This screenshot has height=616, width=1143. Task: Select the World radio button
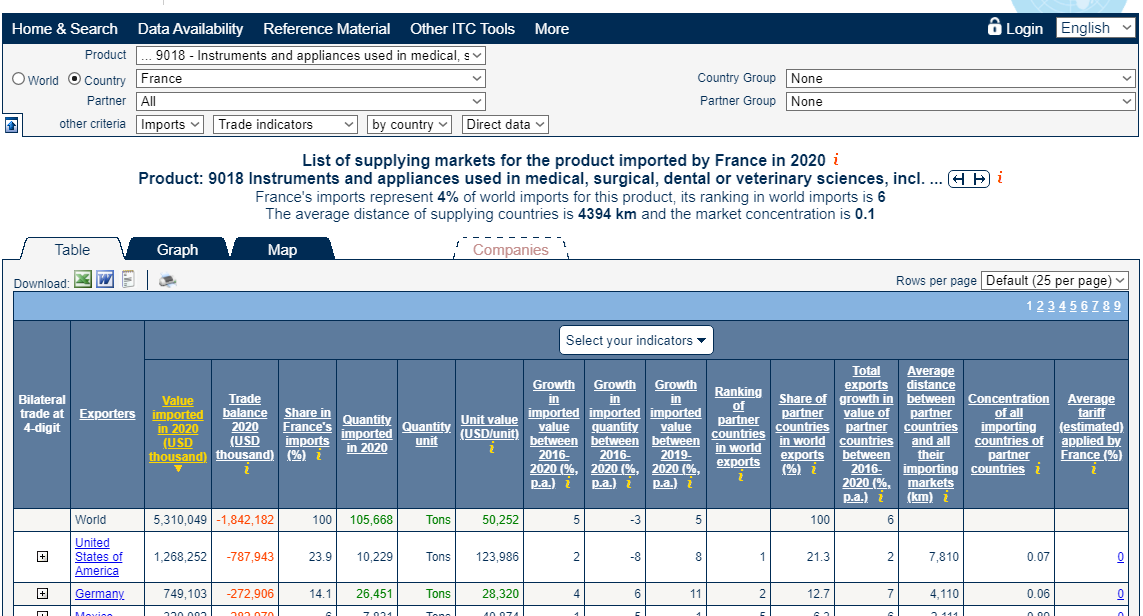click(x=18, y=79)
